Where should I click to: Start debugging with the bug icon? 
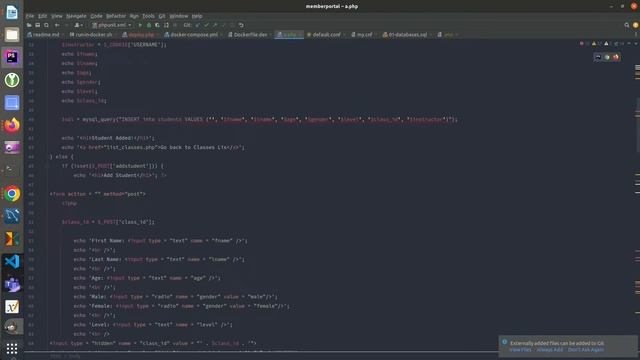coord(149,25)
